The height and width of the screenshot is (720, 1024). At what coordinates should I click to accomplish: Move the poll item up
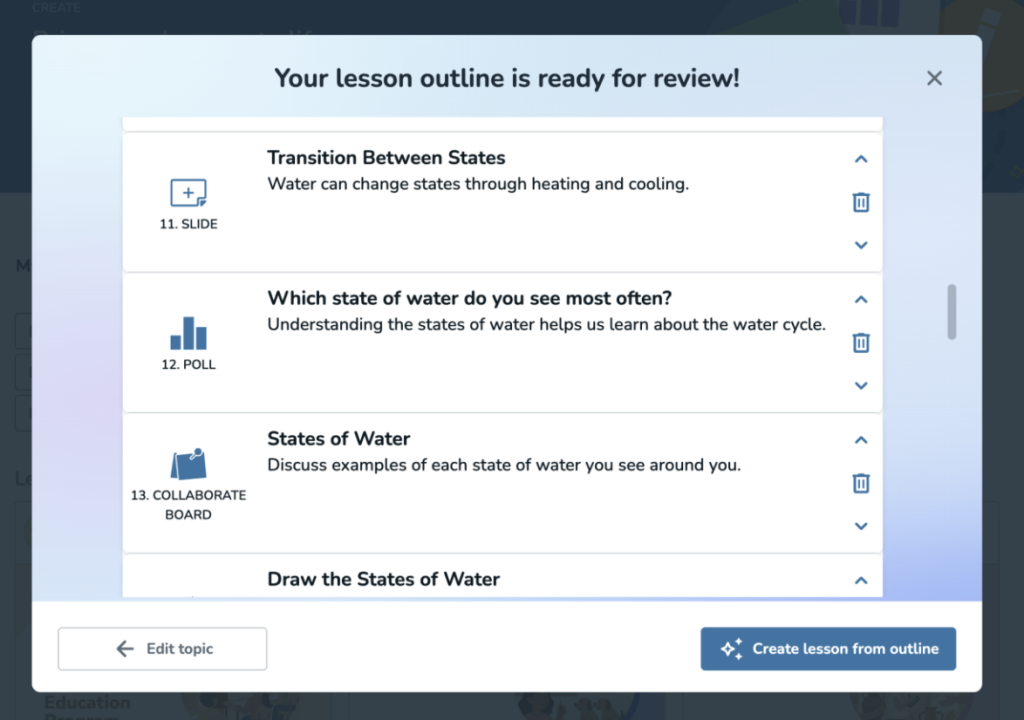[861, 300]
